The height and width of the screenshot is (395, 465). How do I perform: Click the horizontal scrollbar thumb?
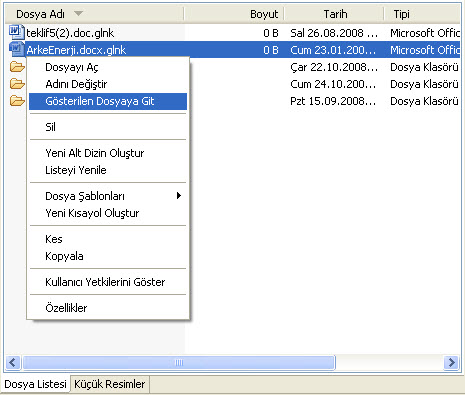pos(179,362)
